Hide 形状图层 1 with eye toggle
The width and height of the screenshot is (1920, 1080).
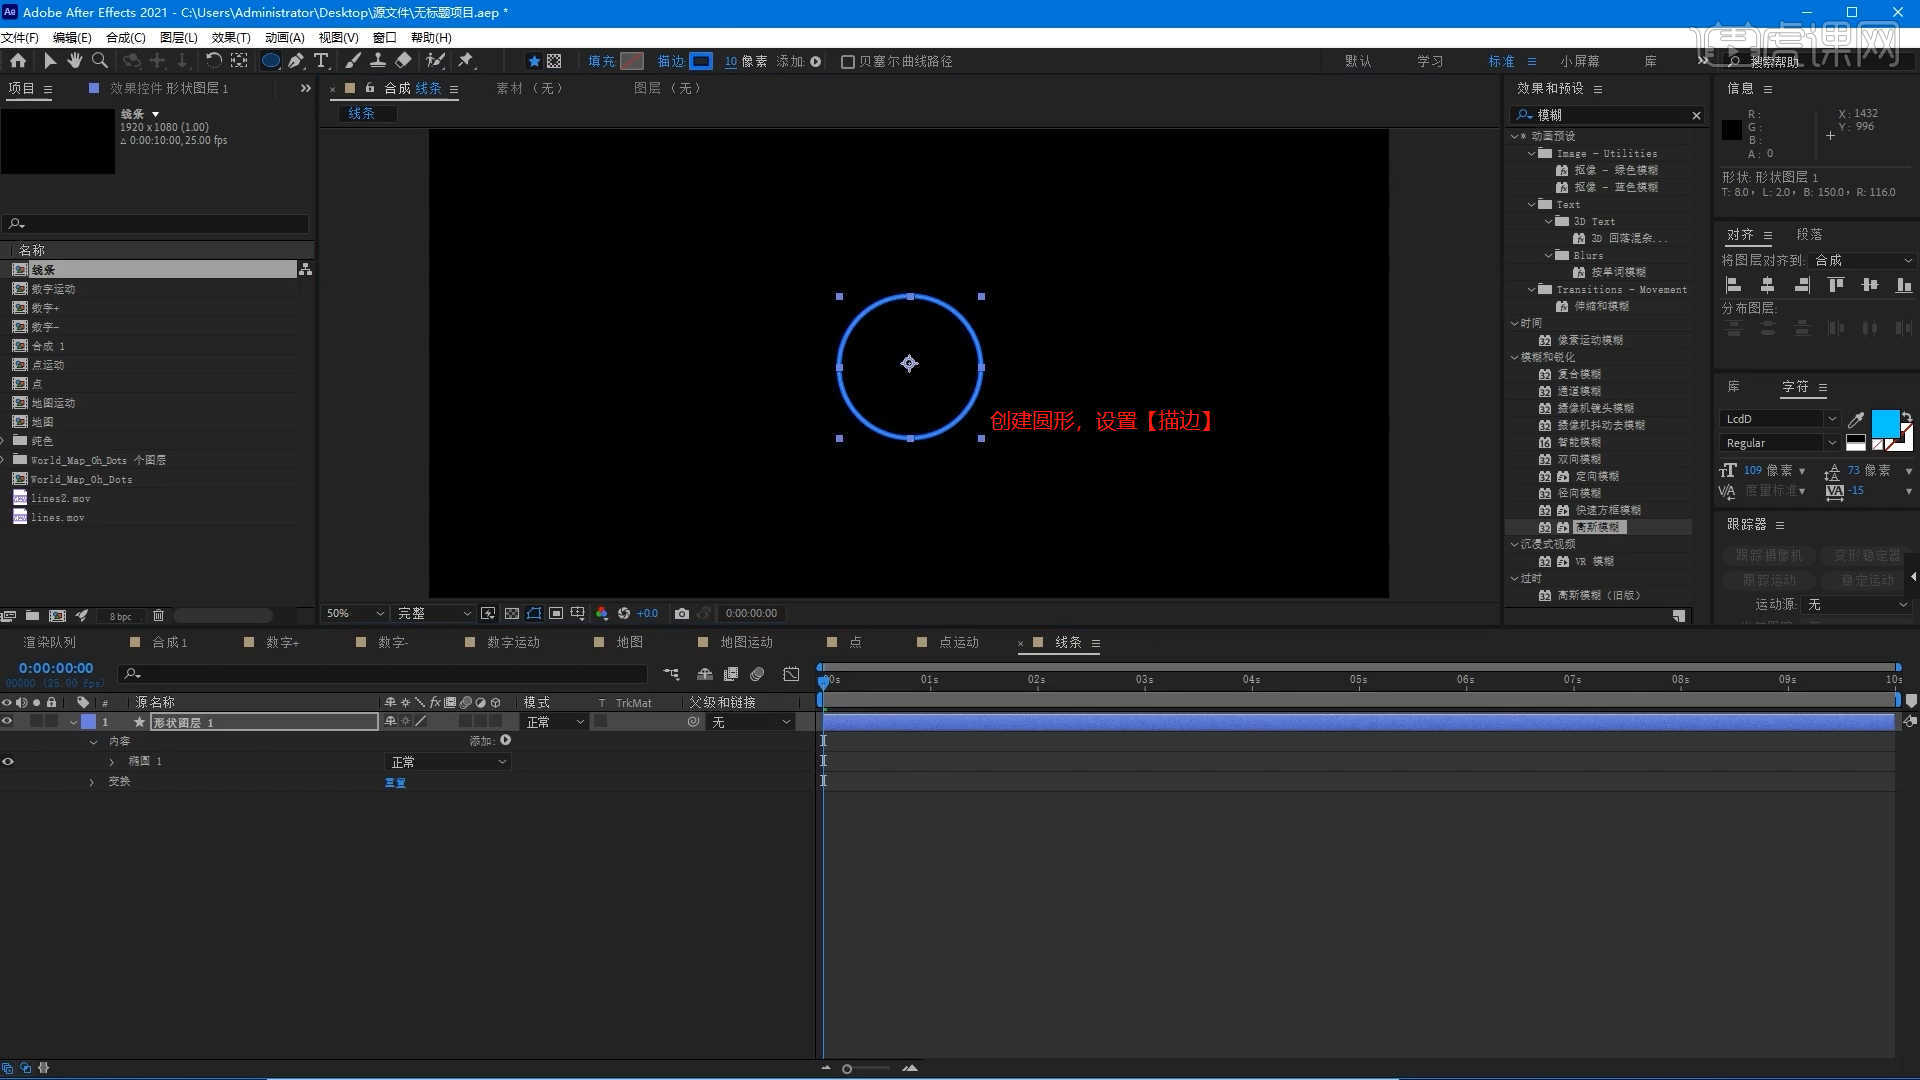pyautogui.click(x=8, y=721)
